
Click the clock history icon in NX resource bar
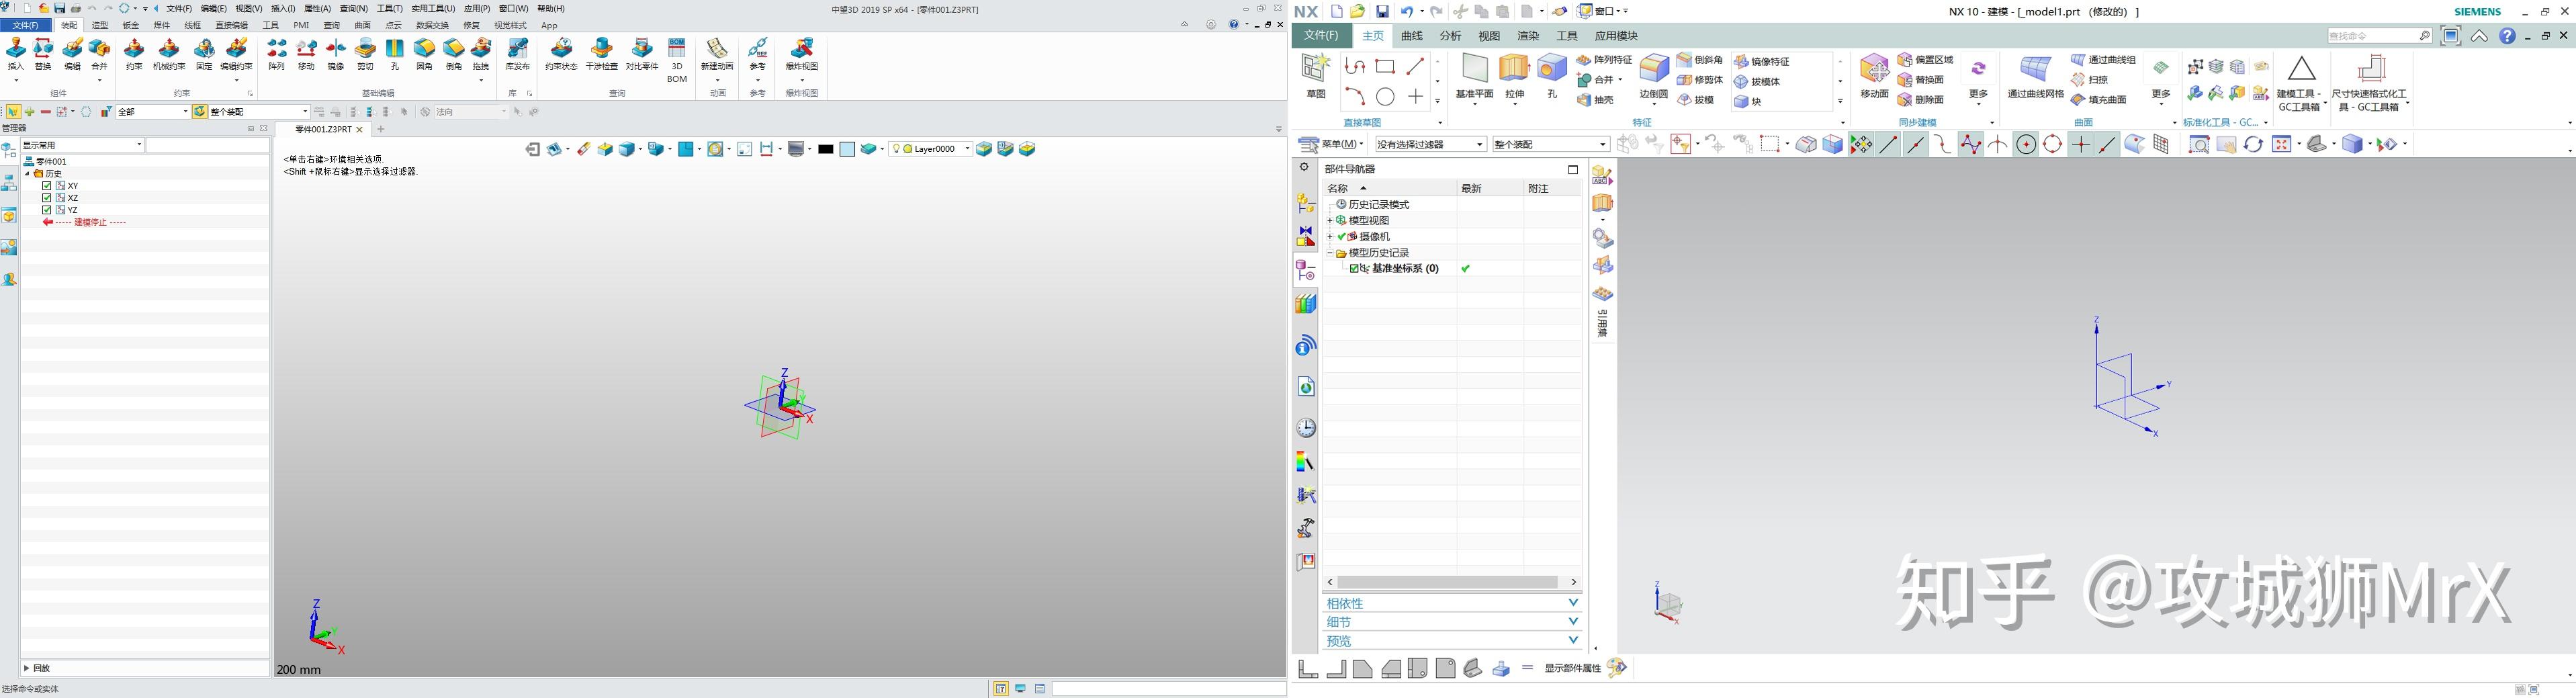pyautogui.click(x=1306, y=428)
